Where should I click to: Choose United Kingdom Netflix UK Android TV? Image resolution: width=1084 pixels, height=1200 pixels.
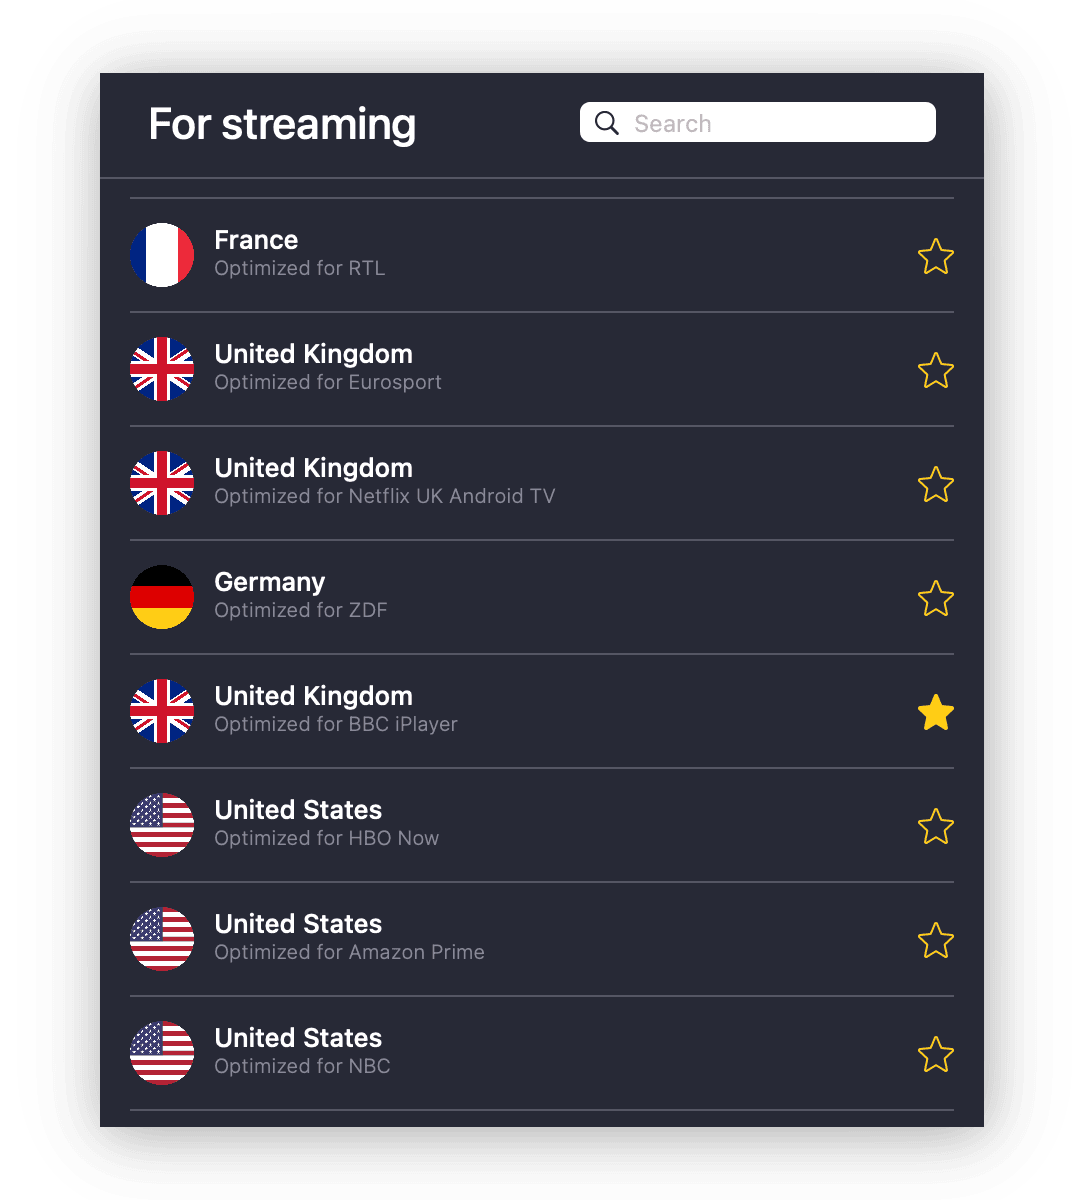pyautogui.click(x=542, y=483)
